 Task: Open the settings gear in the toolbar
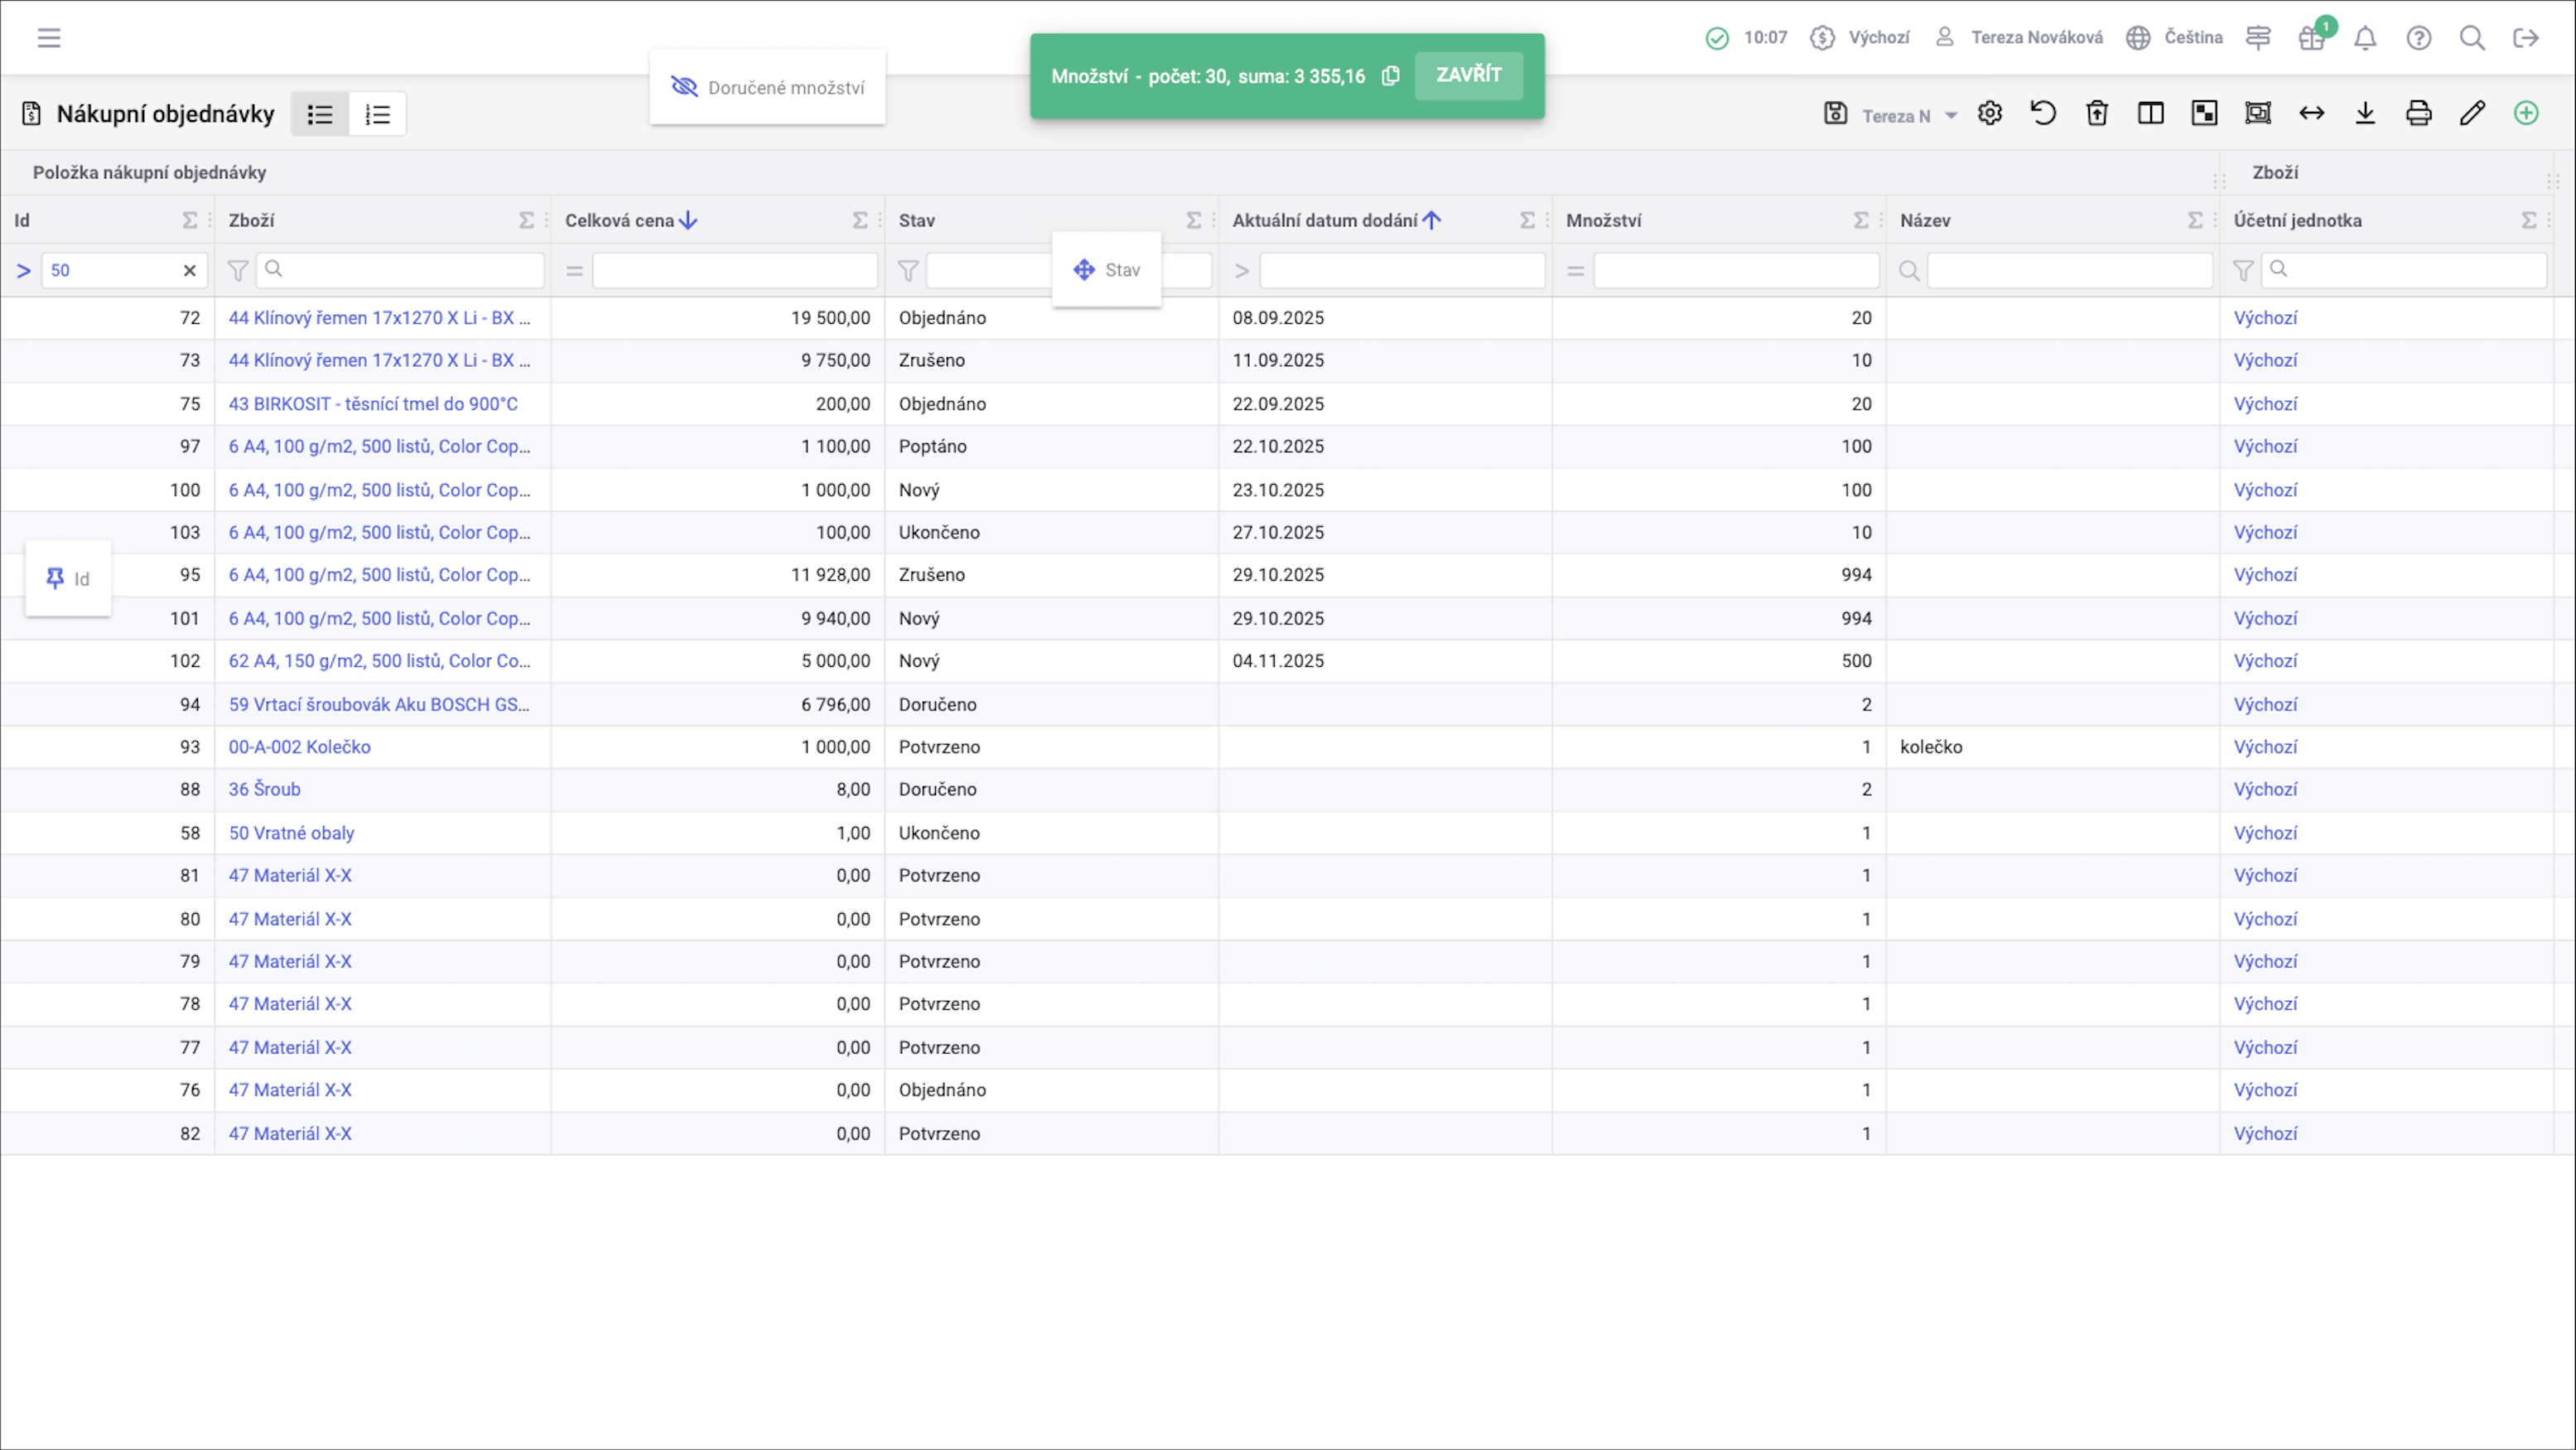click(x=1990, y=114)
